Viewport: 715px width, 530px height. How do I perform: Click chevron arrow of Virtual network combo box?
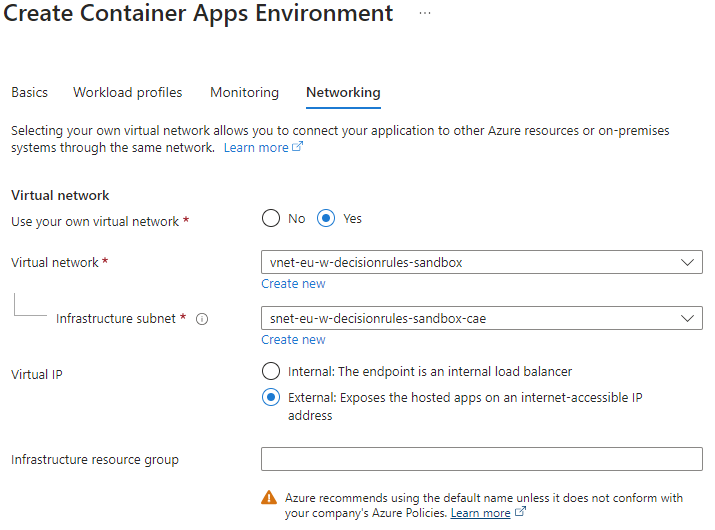point(687,262)
